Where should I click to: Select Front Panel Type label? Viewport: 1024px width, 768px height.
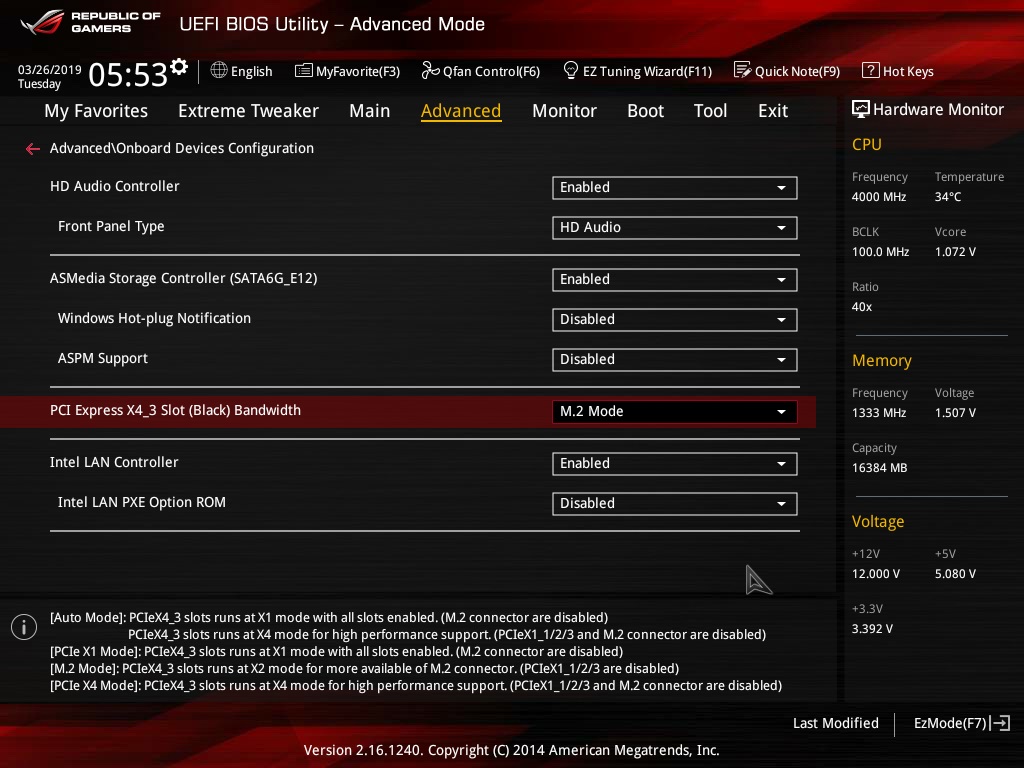(111, 227)
